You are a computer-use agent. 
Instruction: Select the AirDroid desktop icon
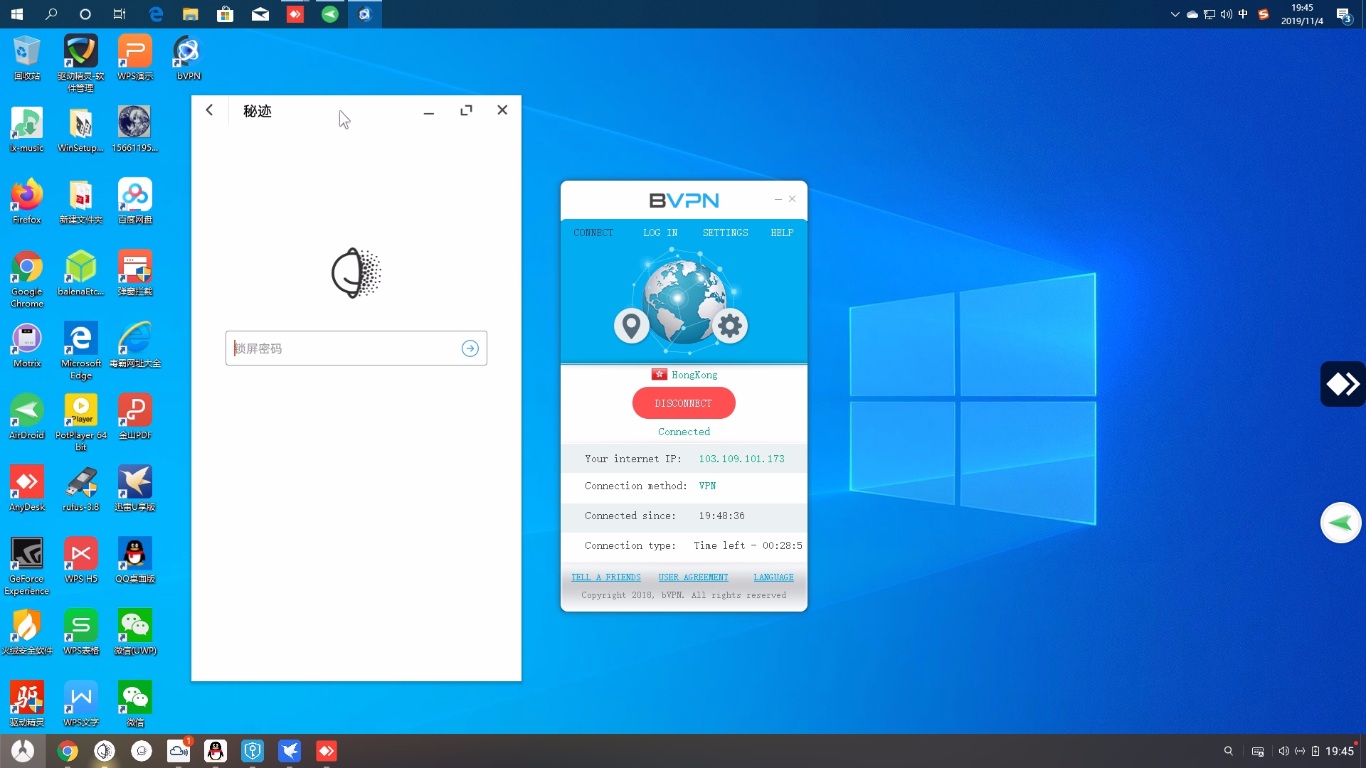point(27,417)
